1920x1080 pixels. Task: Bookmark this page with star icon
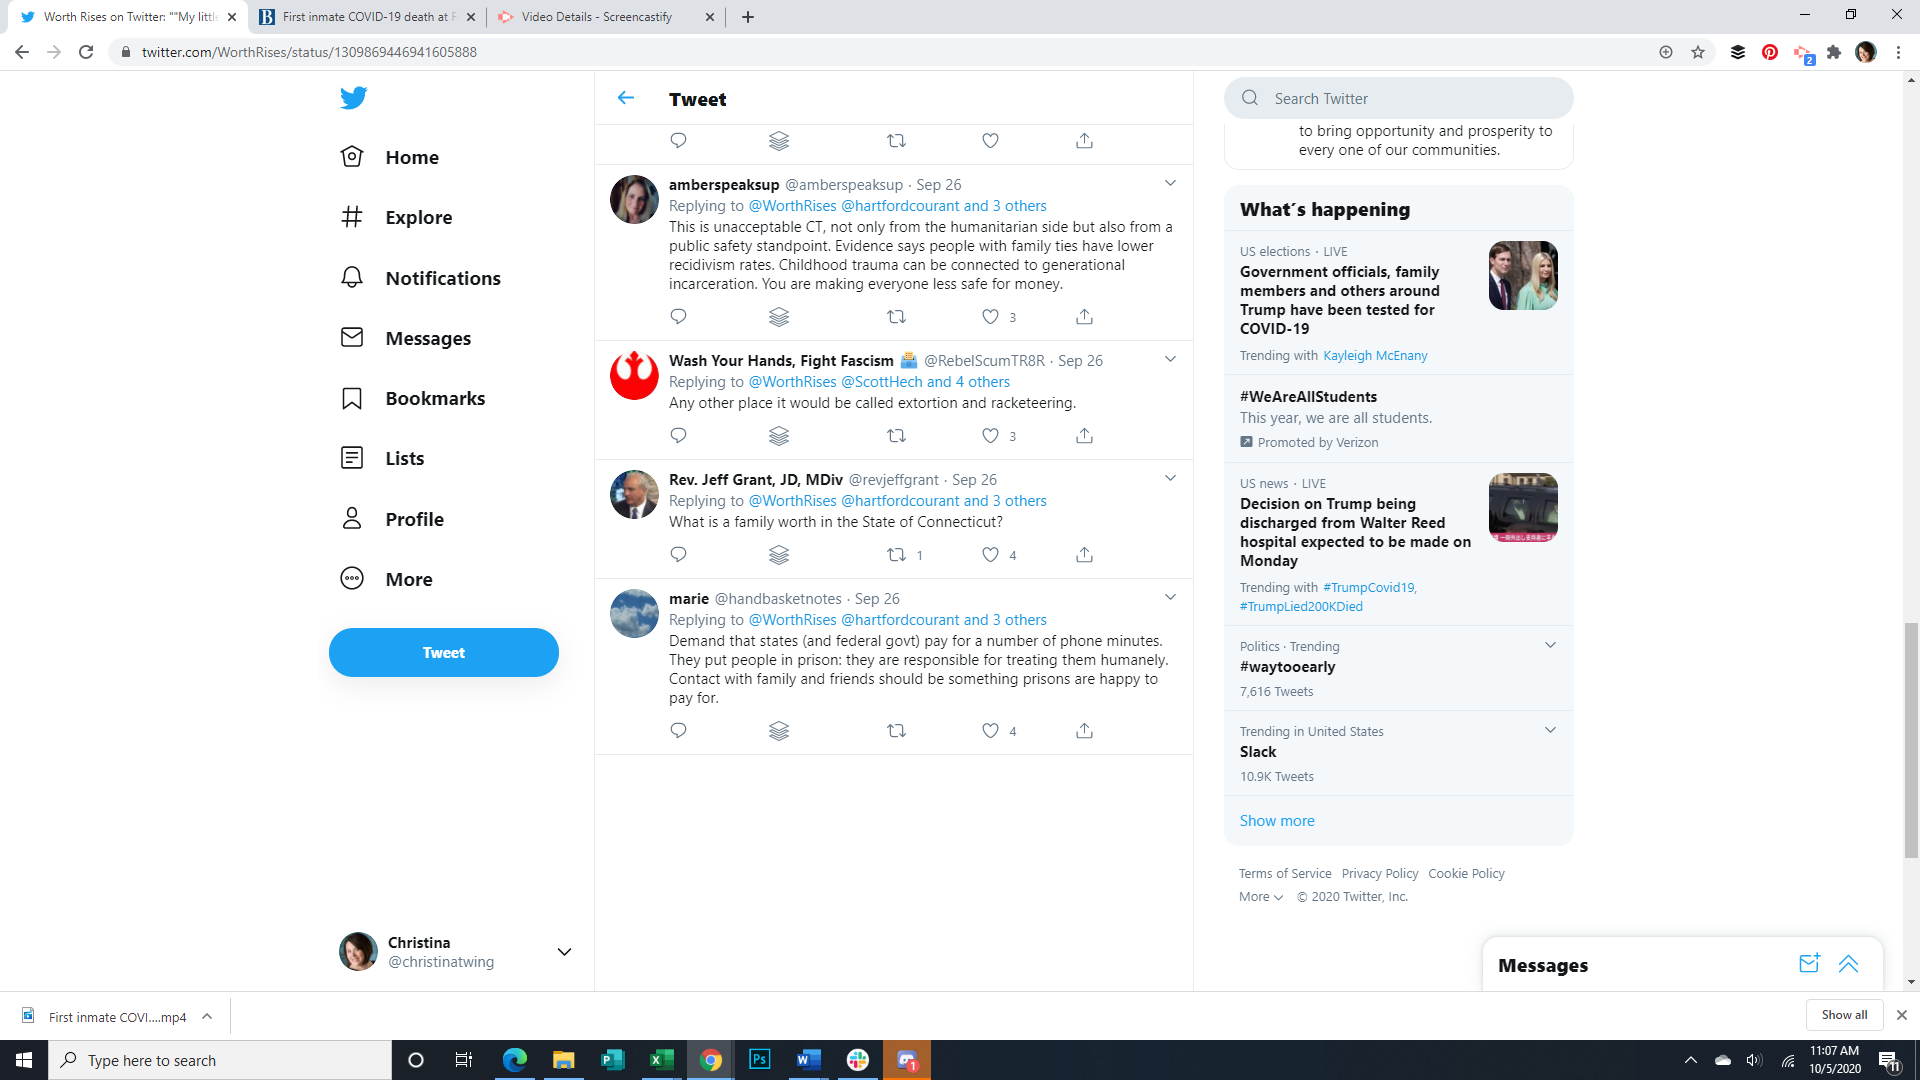(x=1698, y=52)
